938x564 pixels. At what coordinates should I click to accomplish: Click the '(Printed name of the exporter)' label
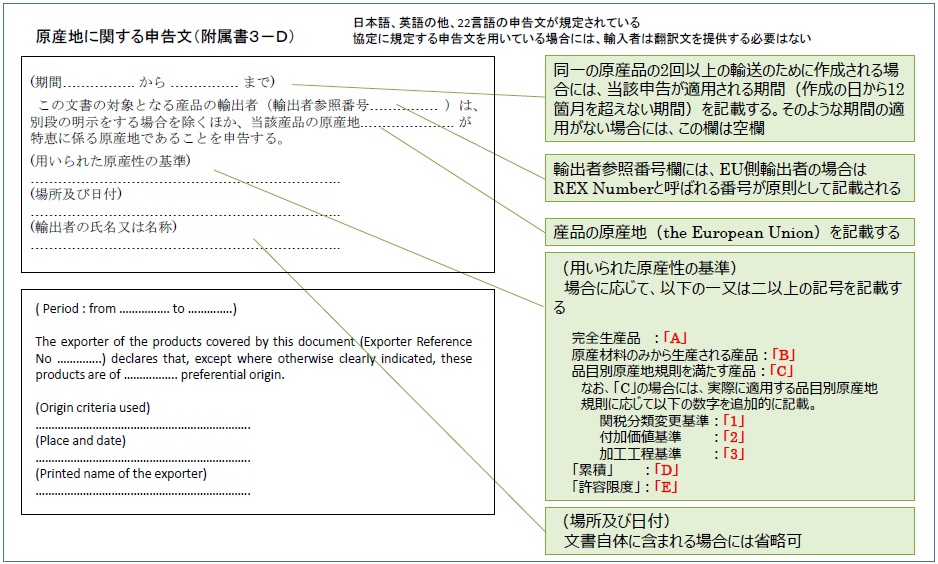pos(120,473)
